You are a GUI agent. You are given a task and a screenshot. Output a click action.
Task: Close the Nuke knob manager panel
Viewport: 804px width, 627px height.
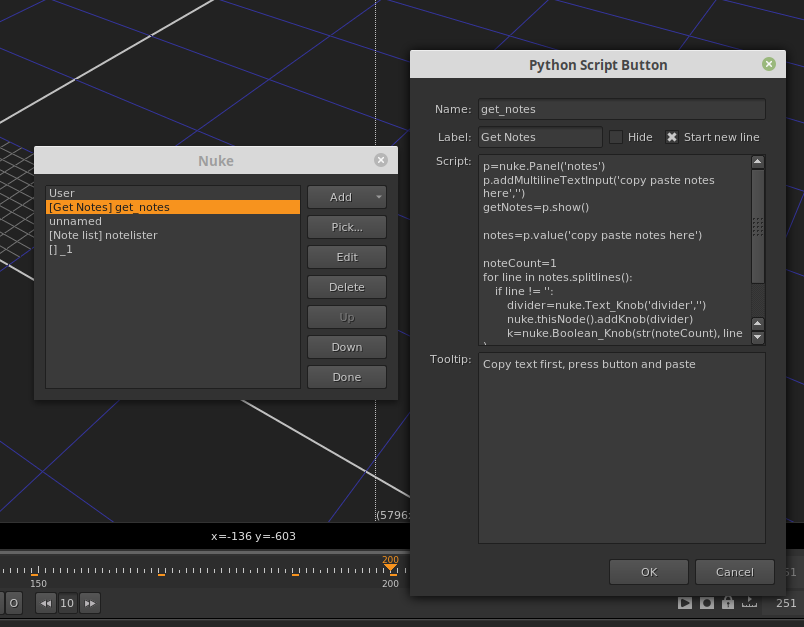[x=380, y=160]
